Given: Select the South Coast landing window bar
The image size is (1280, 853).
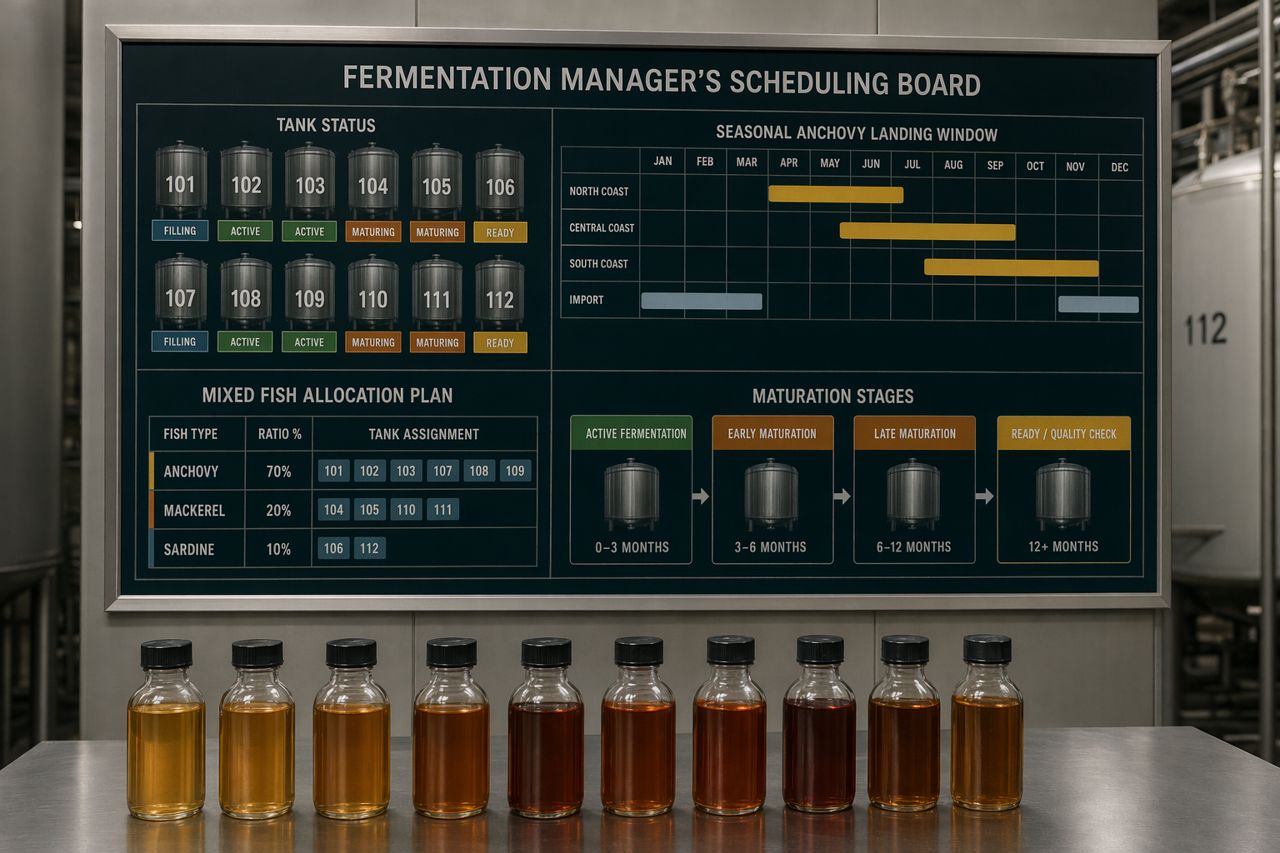Looking at the screenshot, I should pos(1011,267).
